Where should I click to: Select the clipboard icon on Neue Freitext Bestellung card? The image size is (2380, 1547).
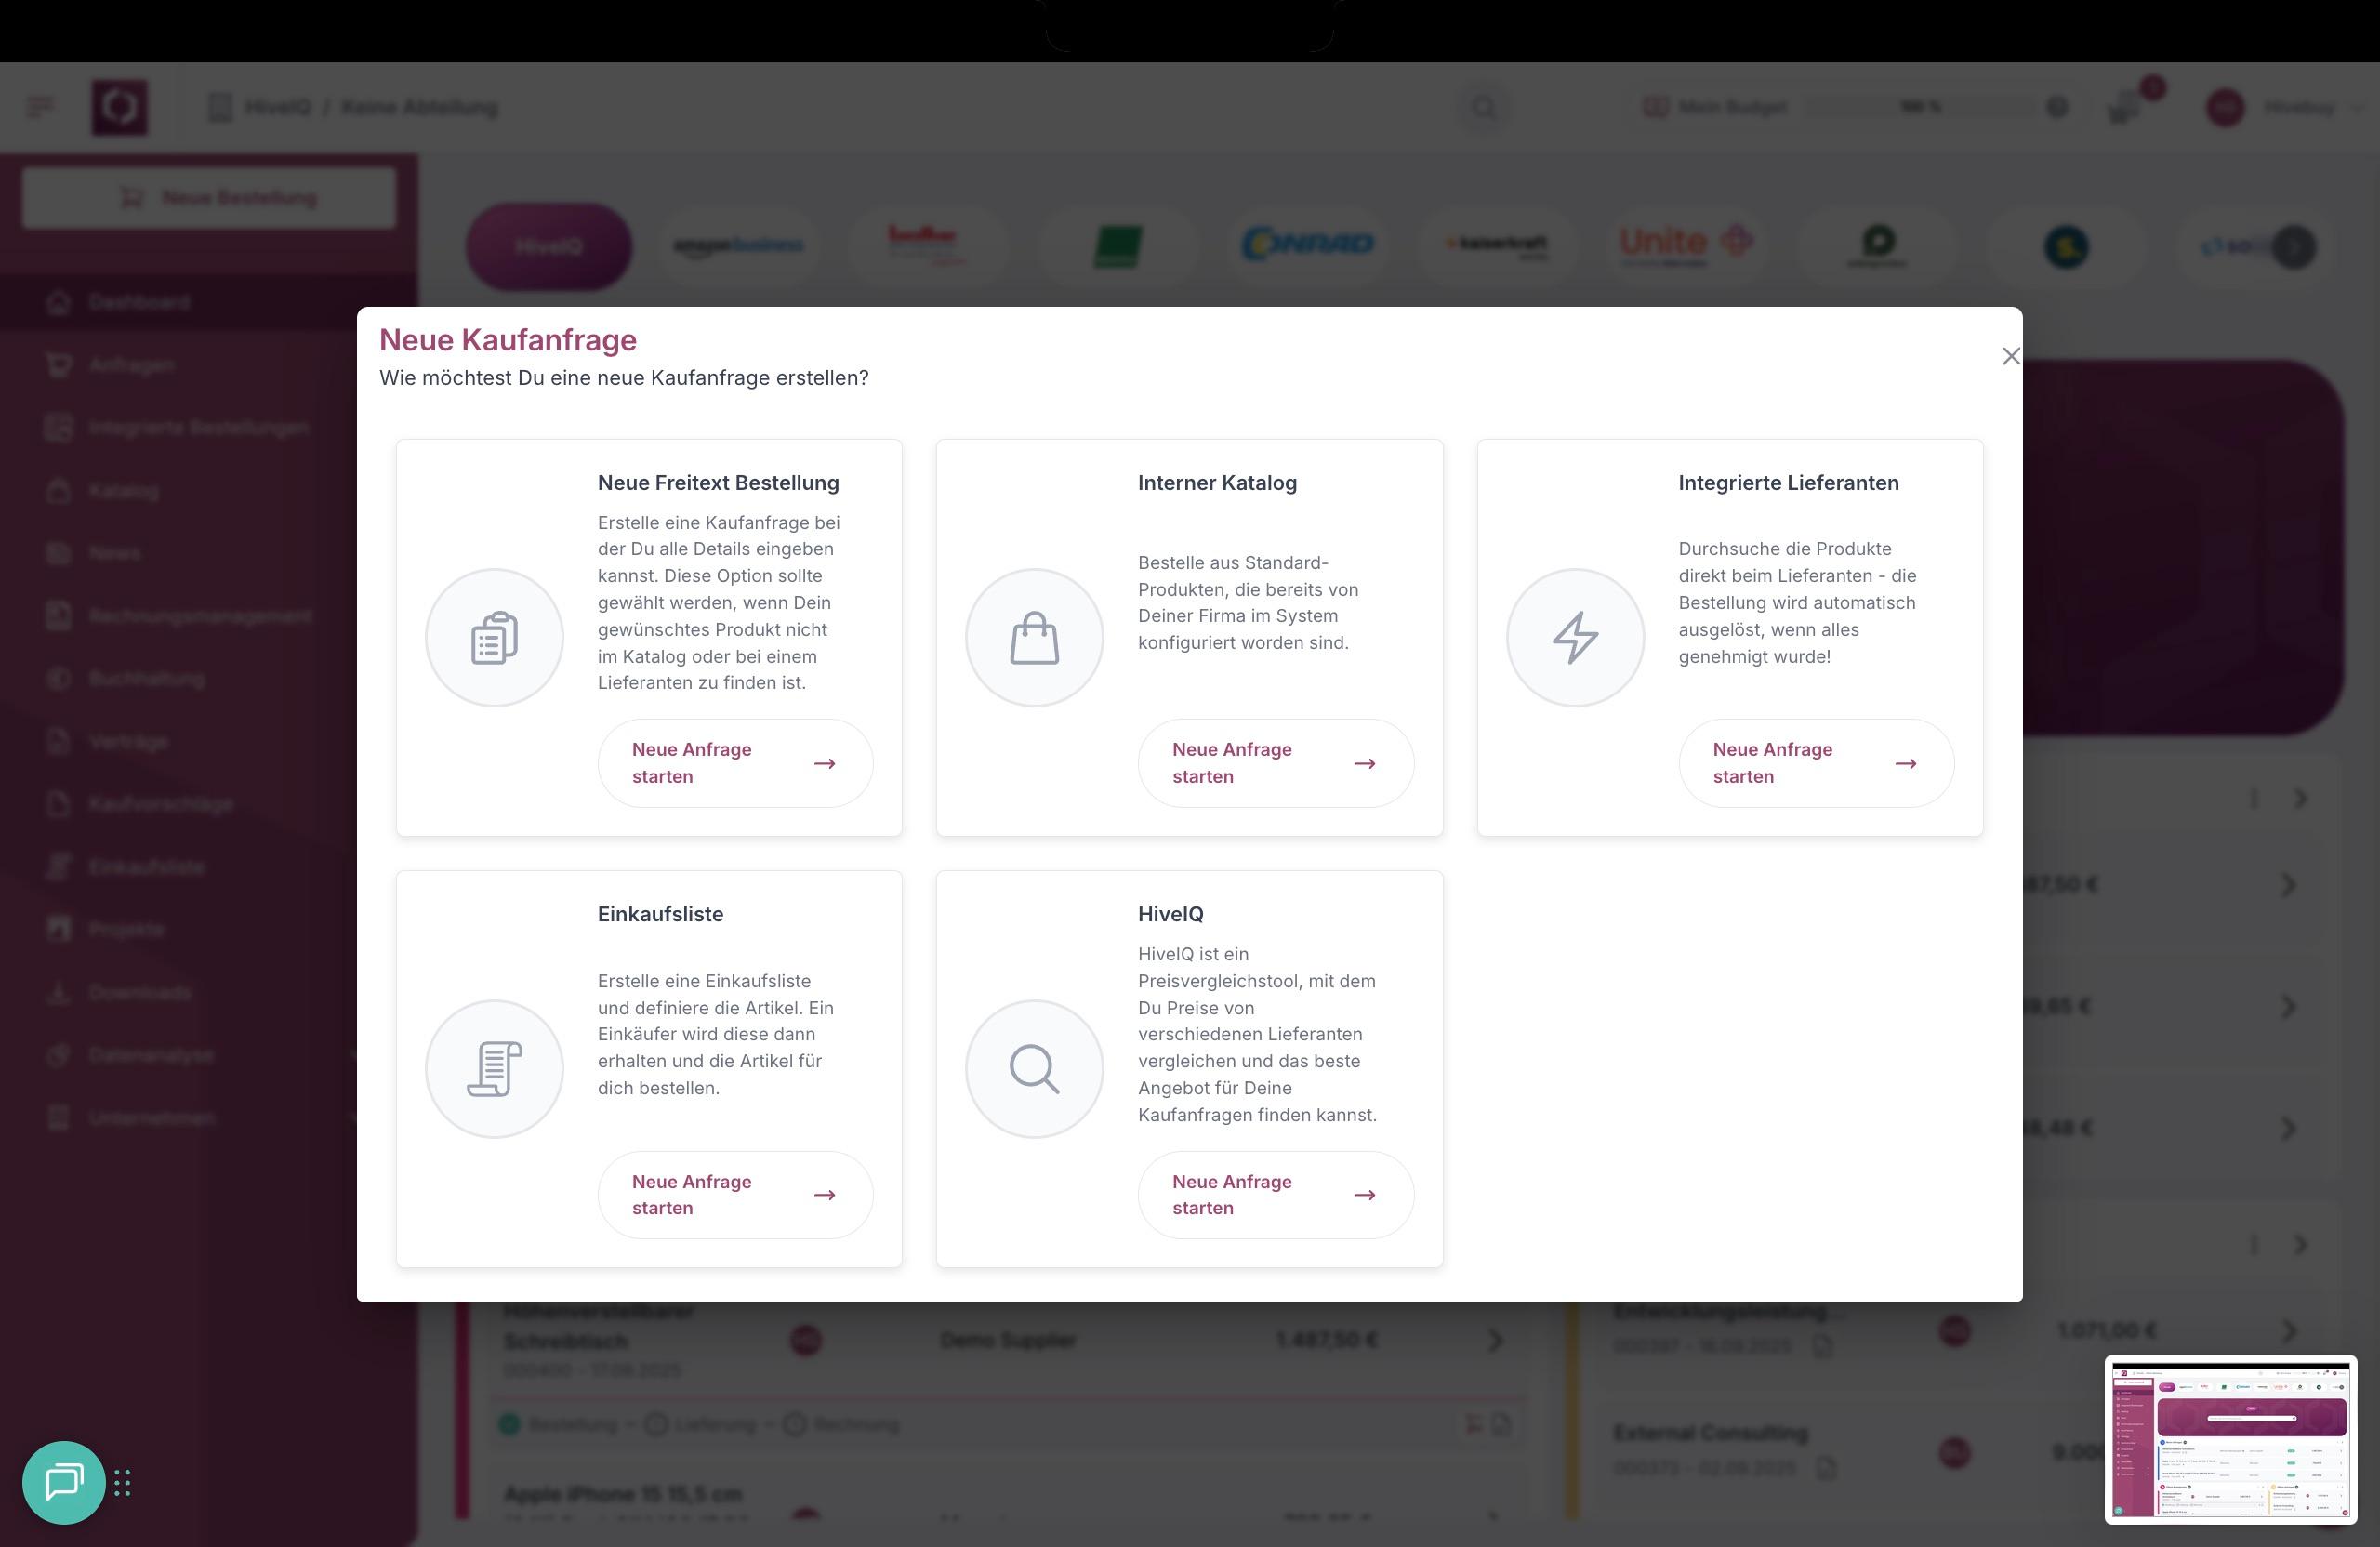click(494, 637)
